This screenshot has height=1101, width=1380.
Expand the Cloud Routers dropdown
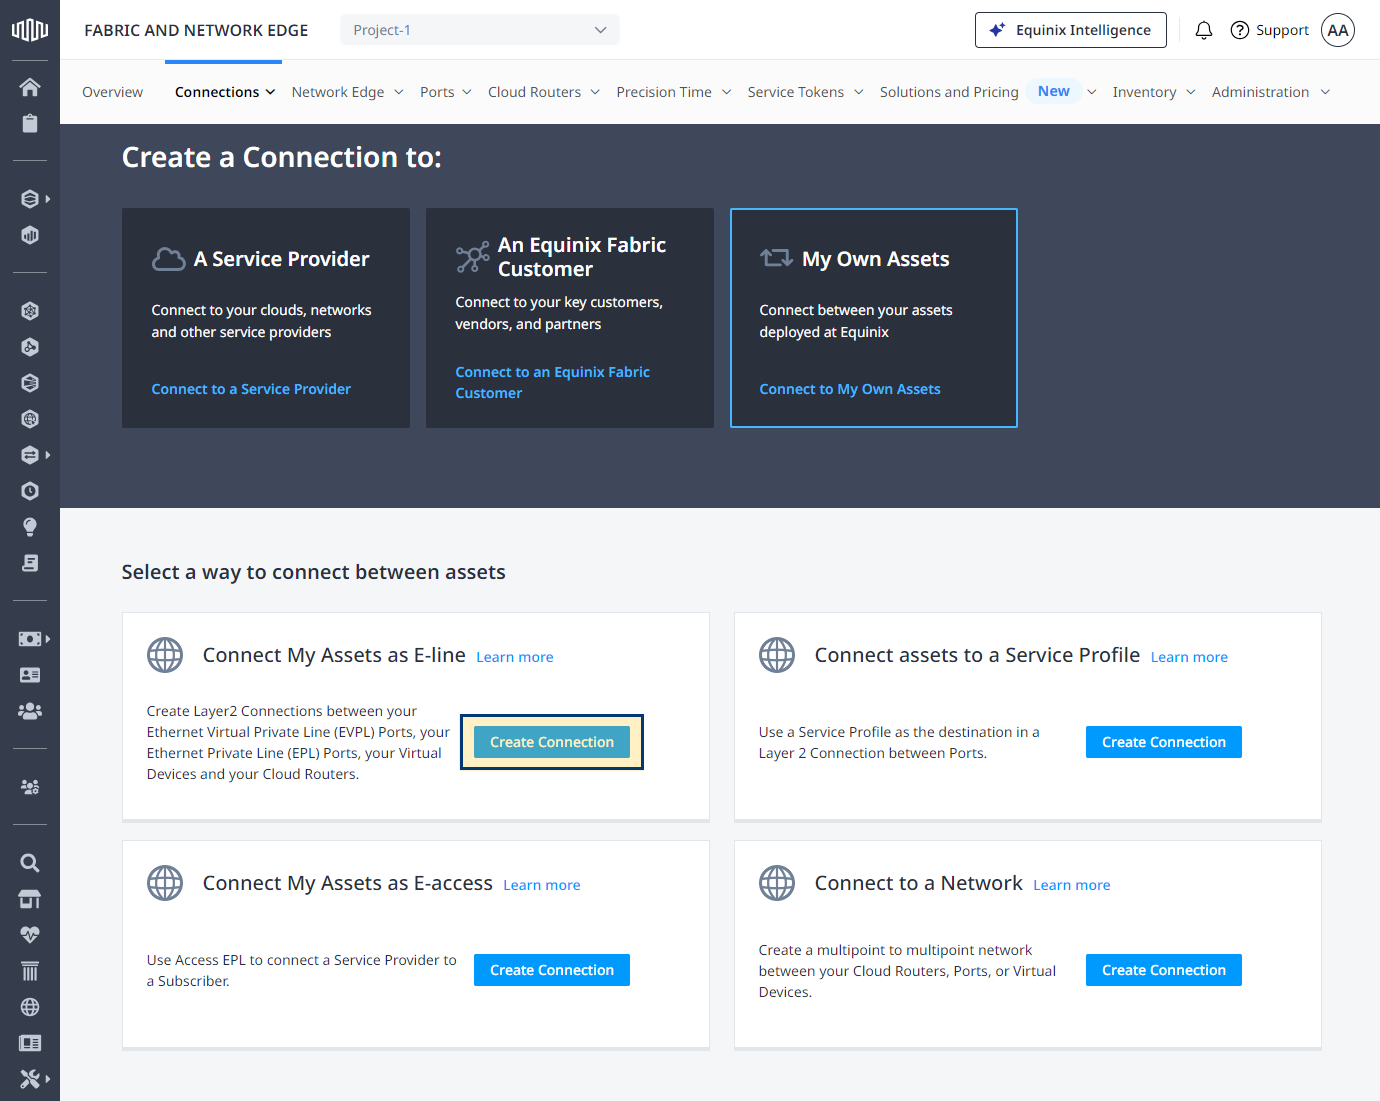point(543,92)
